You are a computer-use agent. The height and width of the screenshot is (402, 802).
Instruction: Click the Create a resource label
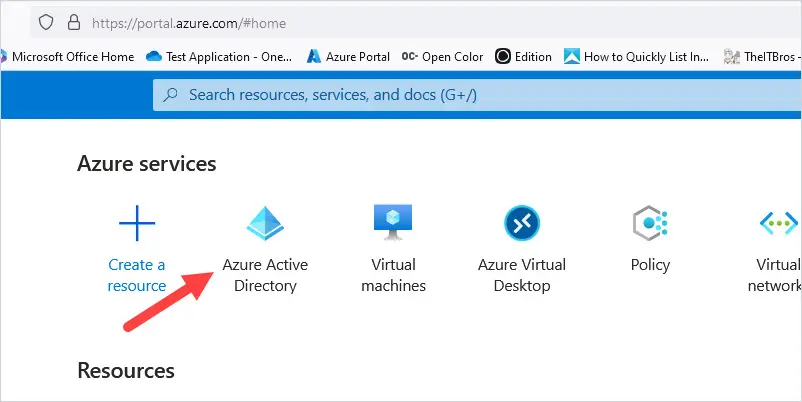tap(137, 275)
